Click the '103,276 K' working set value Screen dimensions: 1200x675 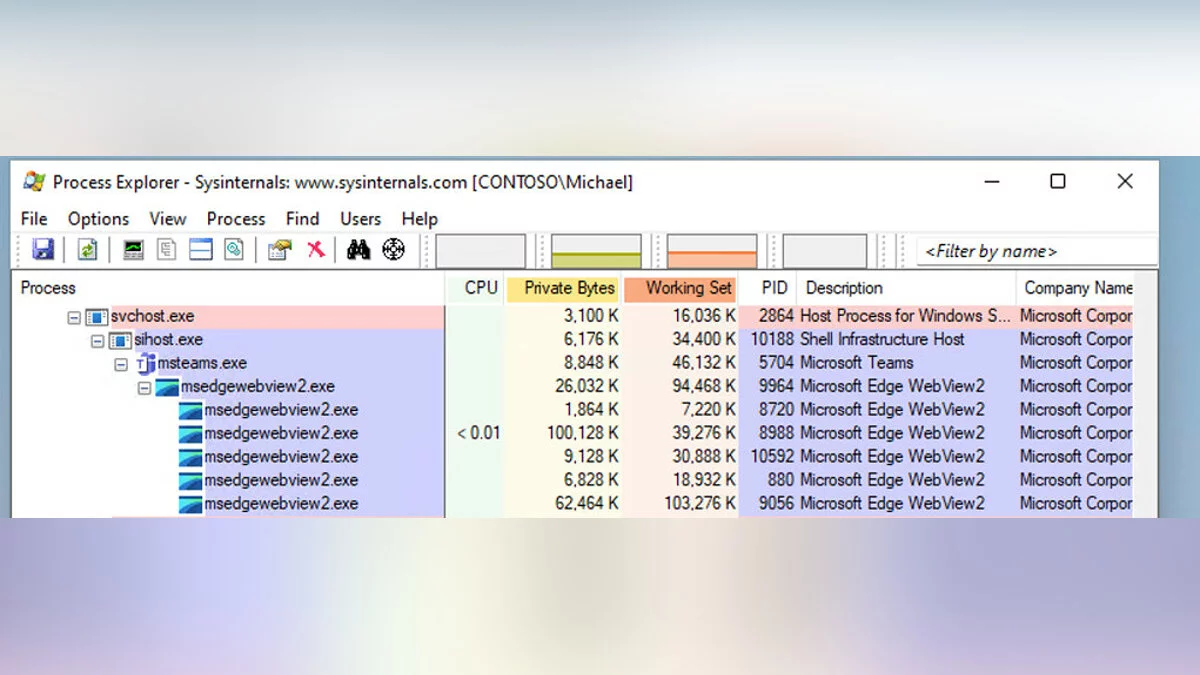point(700,503)
